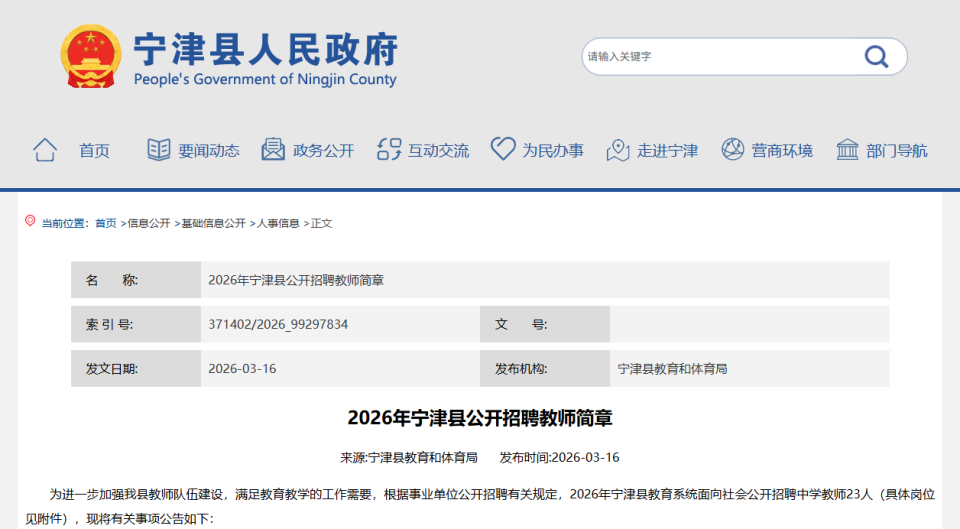Click the 发文日期 label cell
The width and height of the screenshot is (960, 529).
click(136, 369)
